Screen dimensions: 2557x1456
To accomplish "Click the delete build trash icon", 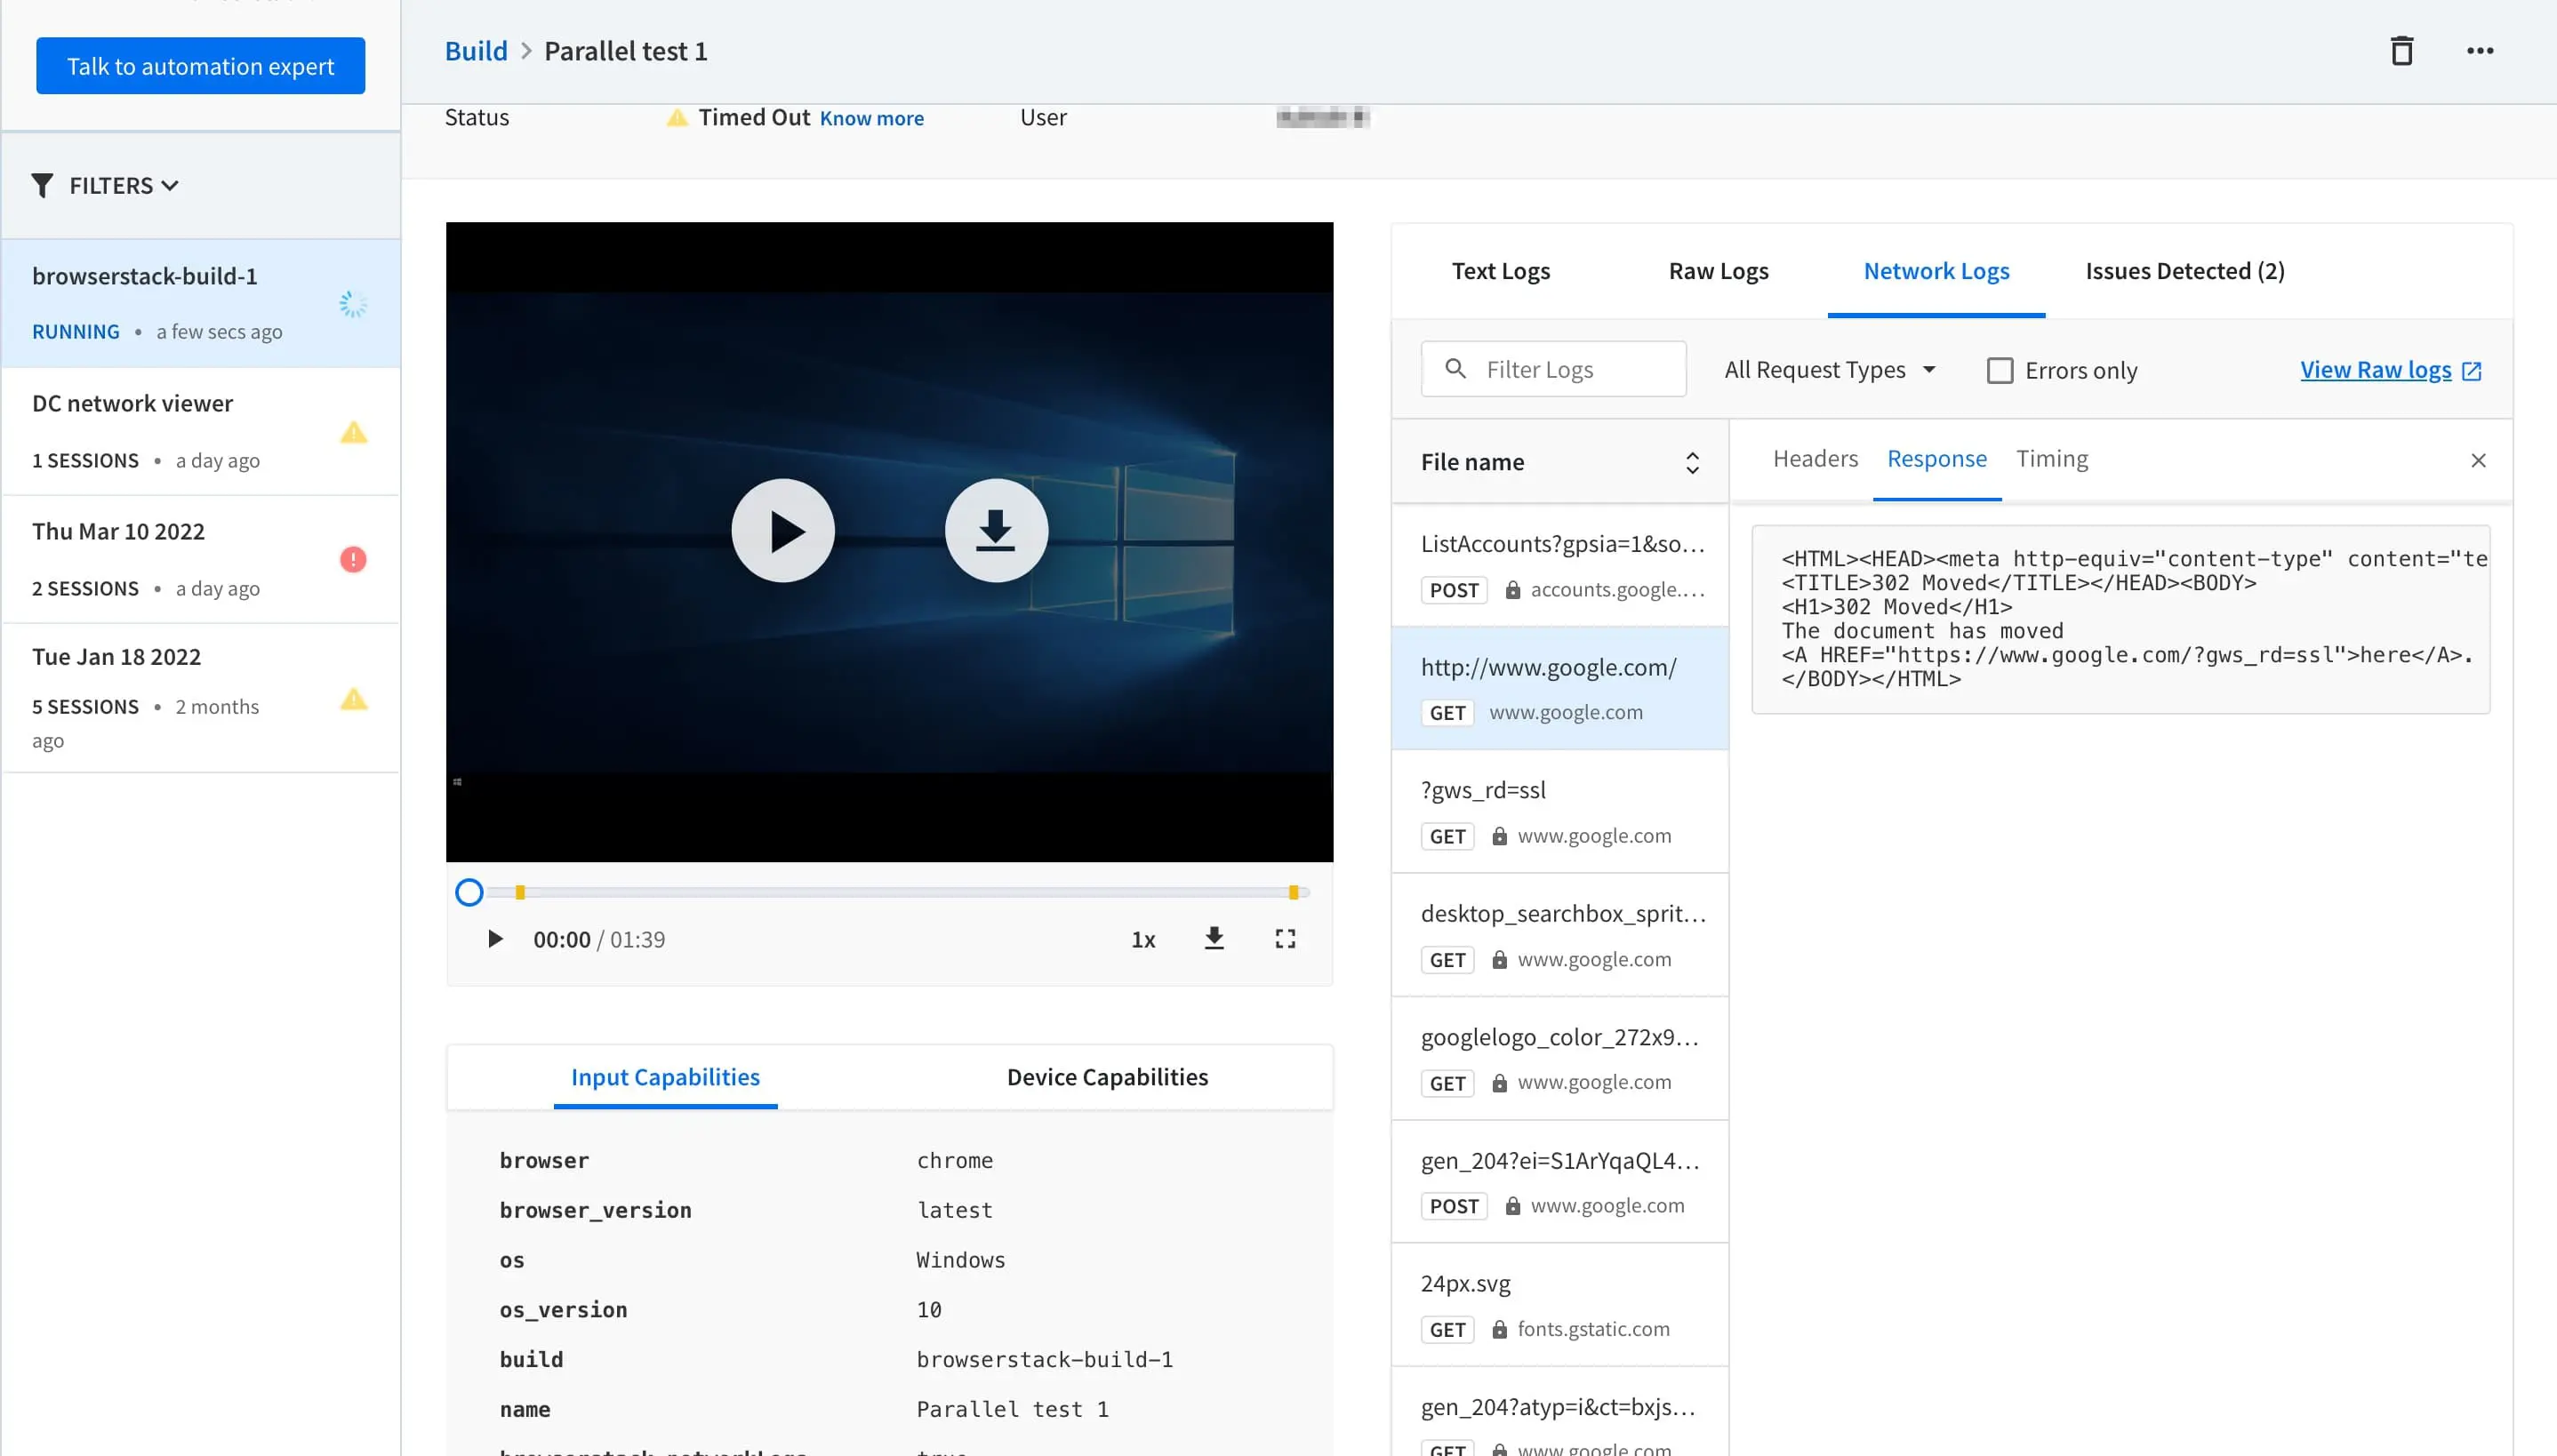I will 2402,49.
